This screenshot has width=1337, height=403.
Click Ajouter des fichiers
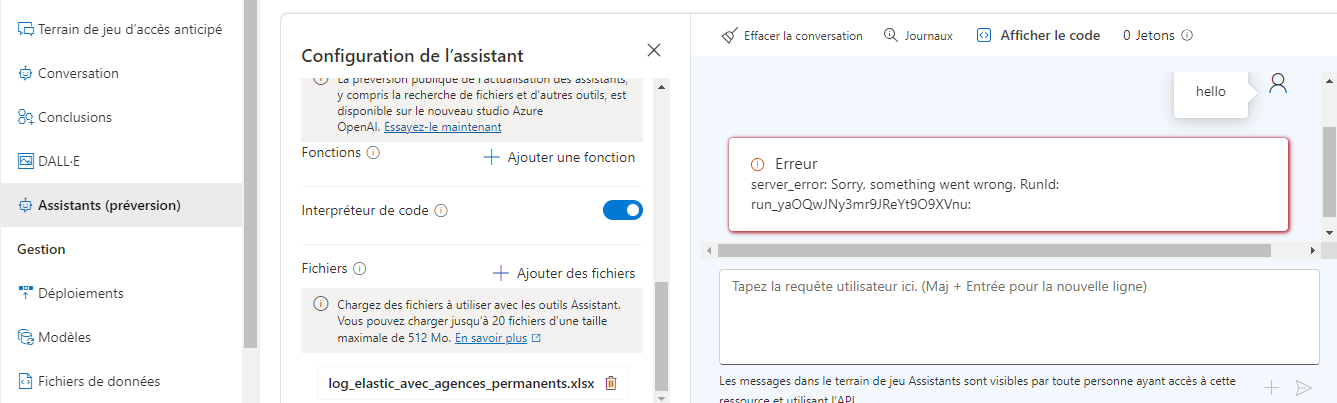click(564, 273)
